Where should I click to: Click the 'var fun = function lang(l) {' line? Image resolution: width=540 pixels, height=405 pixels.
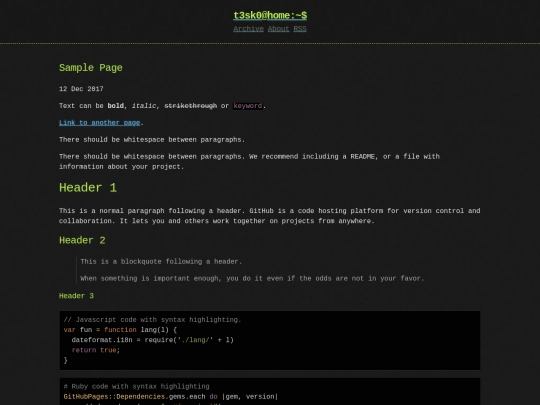coord(120,330)
